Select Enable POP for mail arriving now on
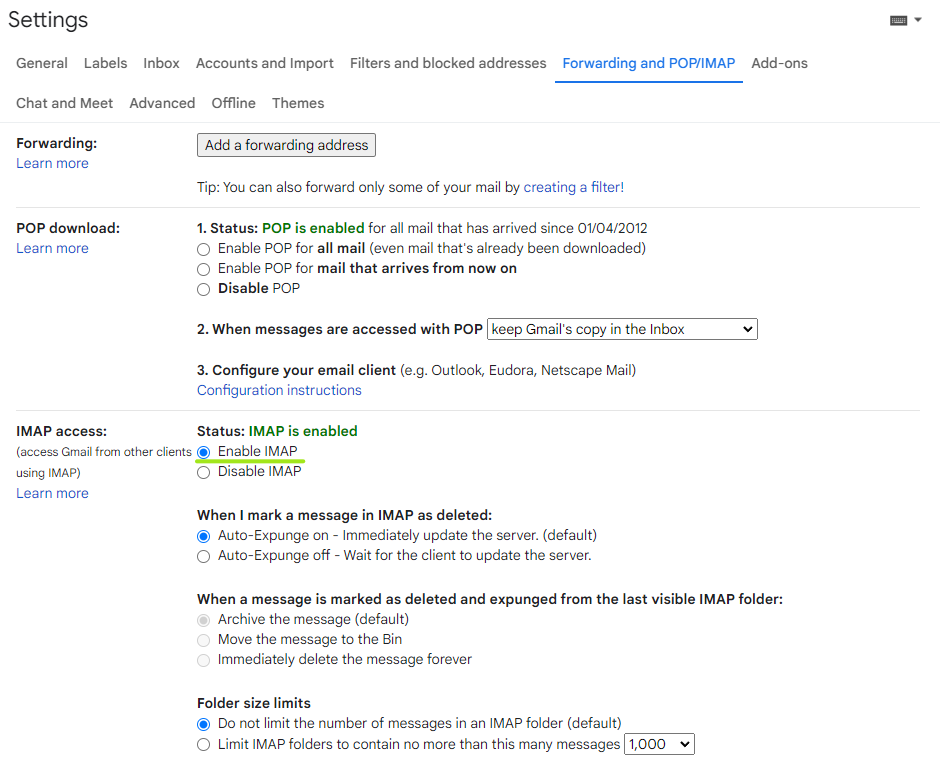This screenshot has height=760, width=940. 204,269
